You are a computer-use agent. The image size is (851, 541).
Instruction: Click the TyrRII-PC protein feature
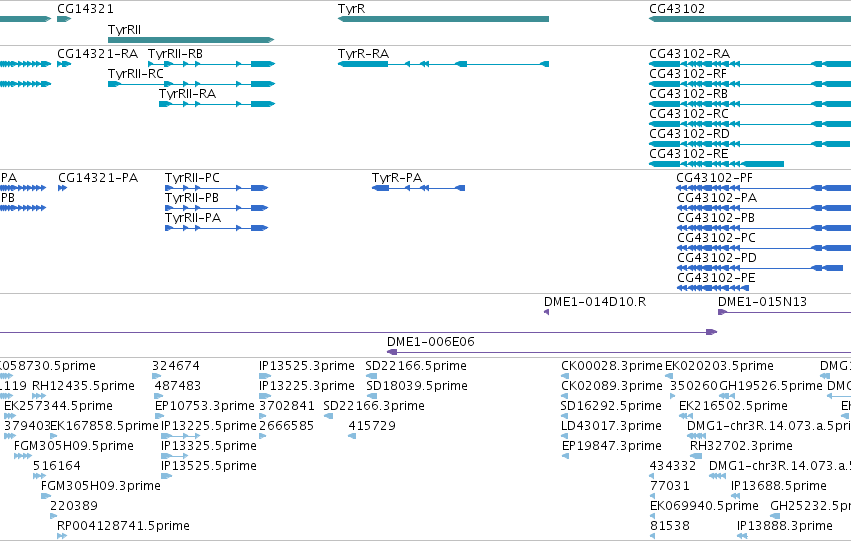pyautogui.click(x=217, y=188)
